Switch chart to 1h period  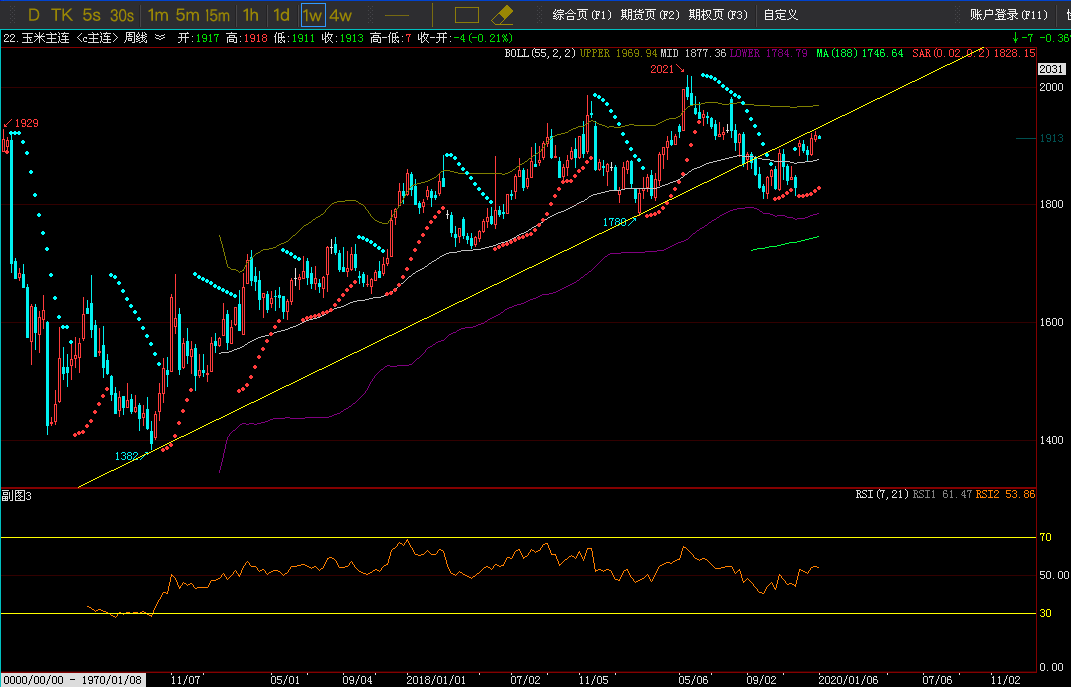[x=251, y=14]
